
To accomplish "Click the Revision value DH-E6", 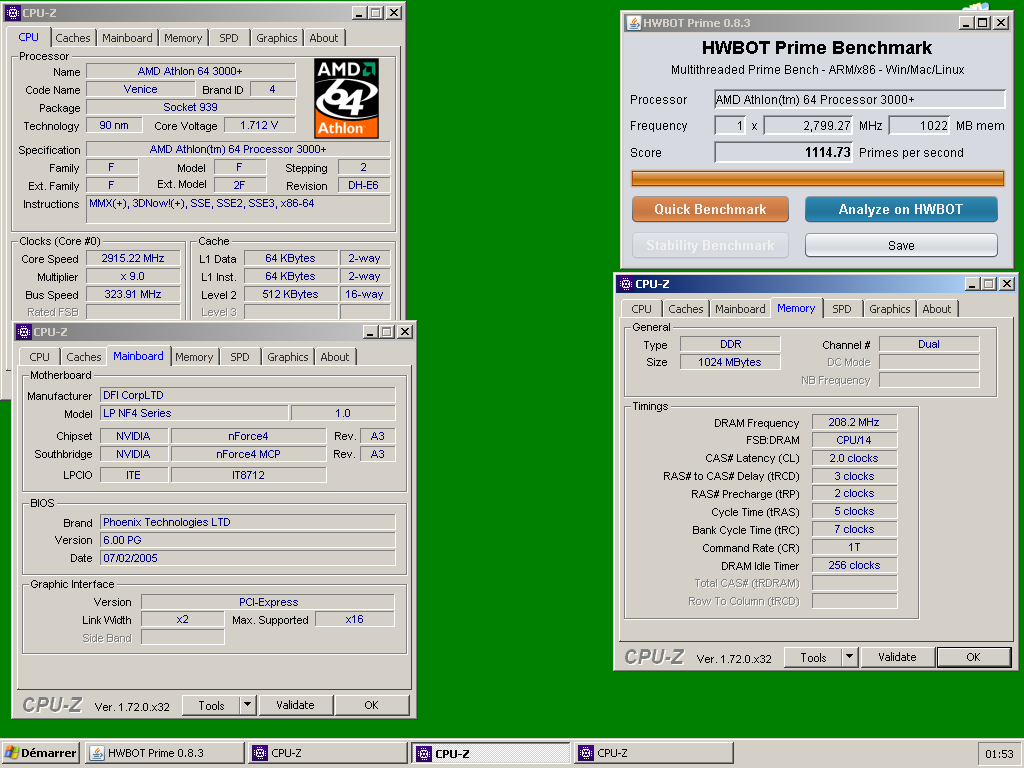I will coord(364,185).
